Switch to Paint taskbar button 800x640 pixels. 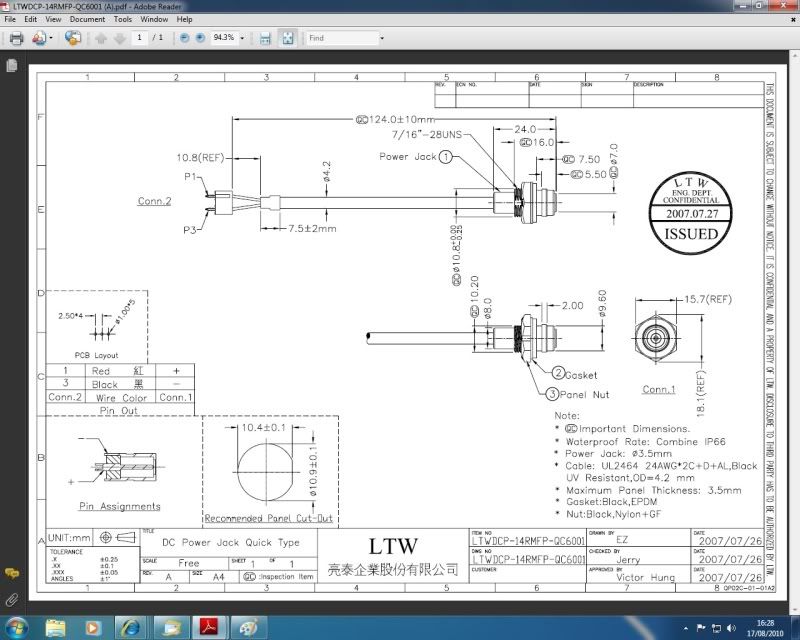tap(248, 627)
